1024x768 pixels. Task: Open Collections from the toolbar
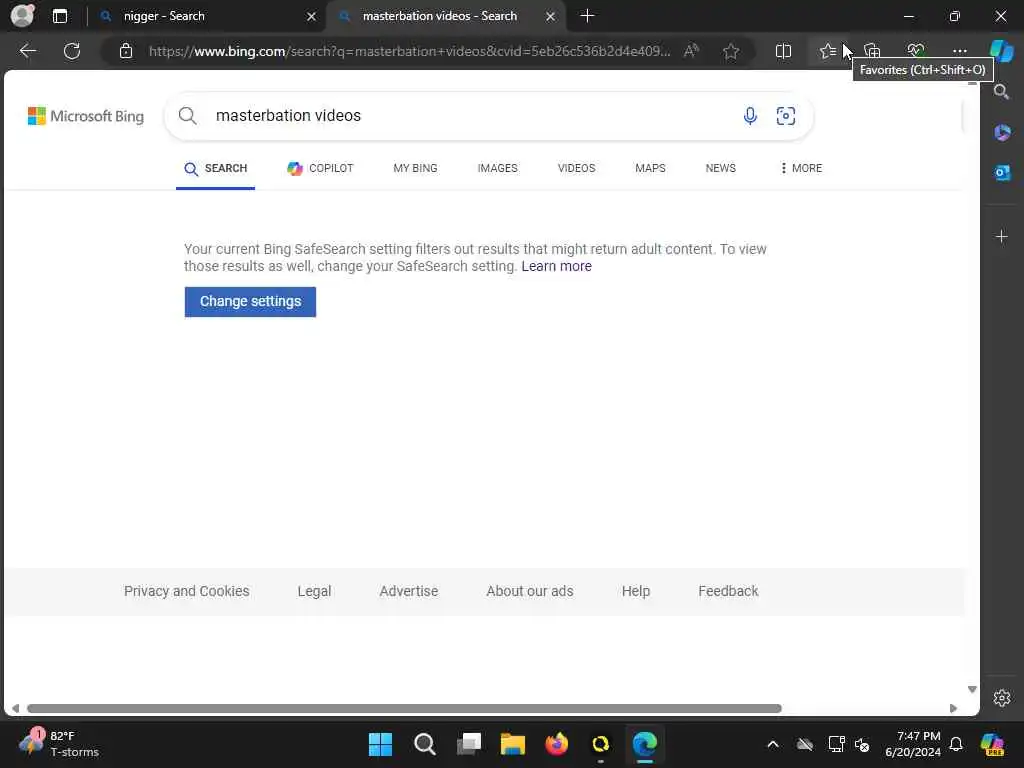(x=872, y=51)
